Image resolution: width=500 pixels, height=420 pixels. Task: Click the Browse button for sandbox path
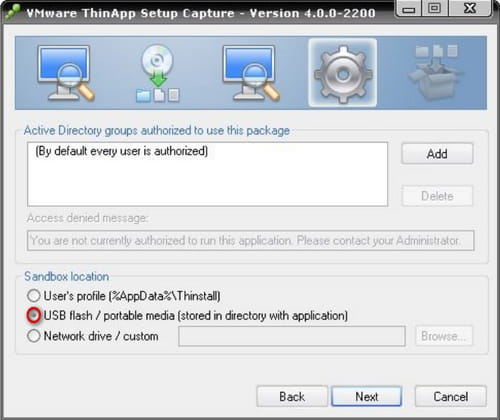click(x=444, y=336)
